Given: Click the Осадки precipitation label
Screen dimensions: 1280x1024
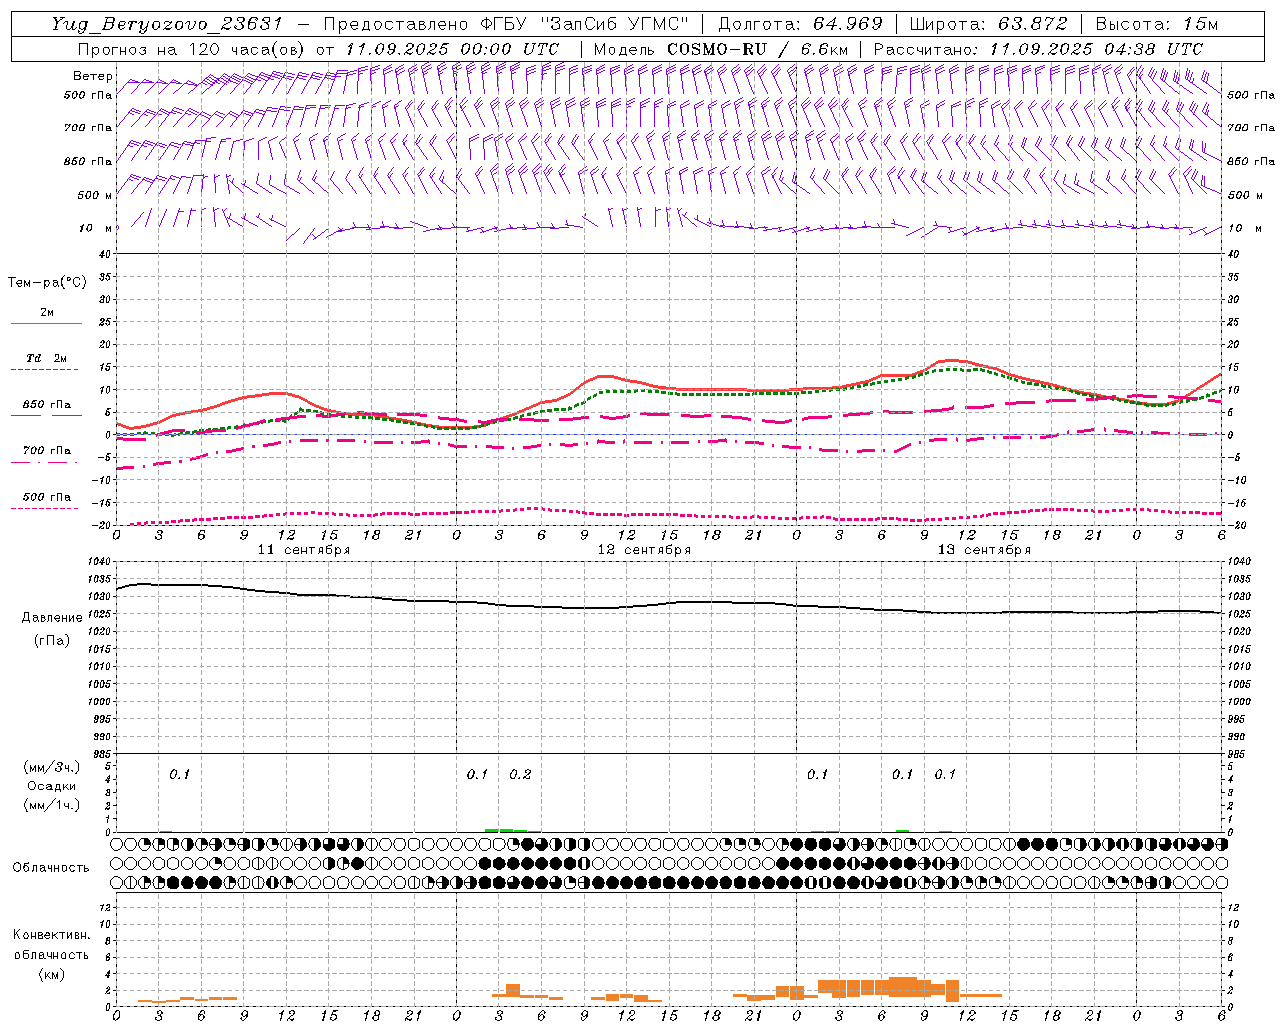Looking at the screenshot, I should (x=51, y=786).
